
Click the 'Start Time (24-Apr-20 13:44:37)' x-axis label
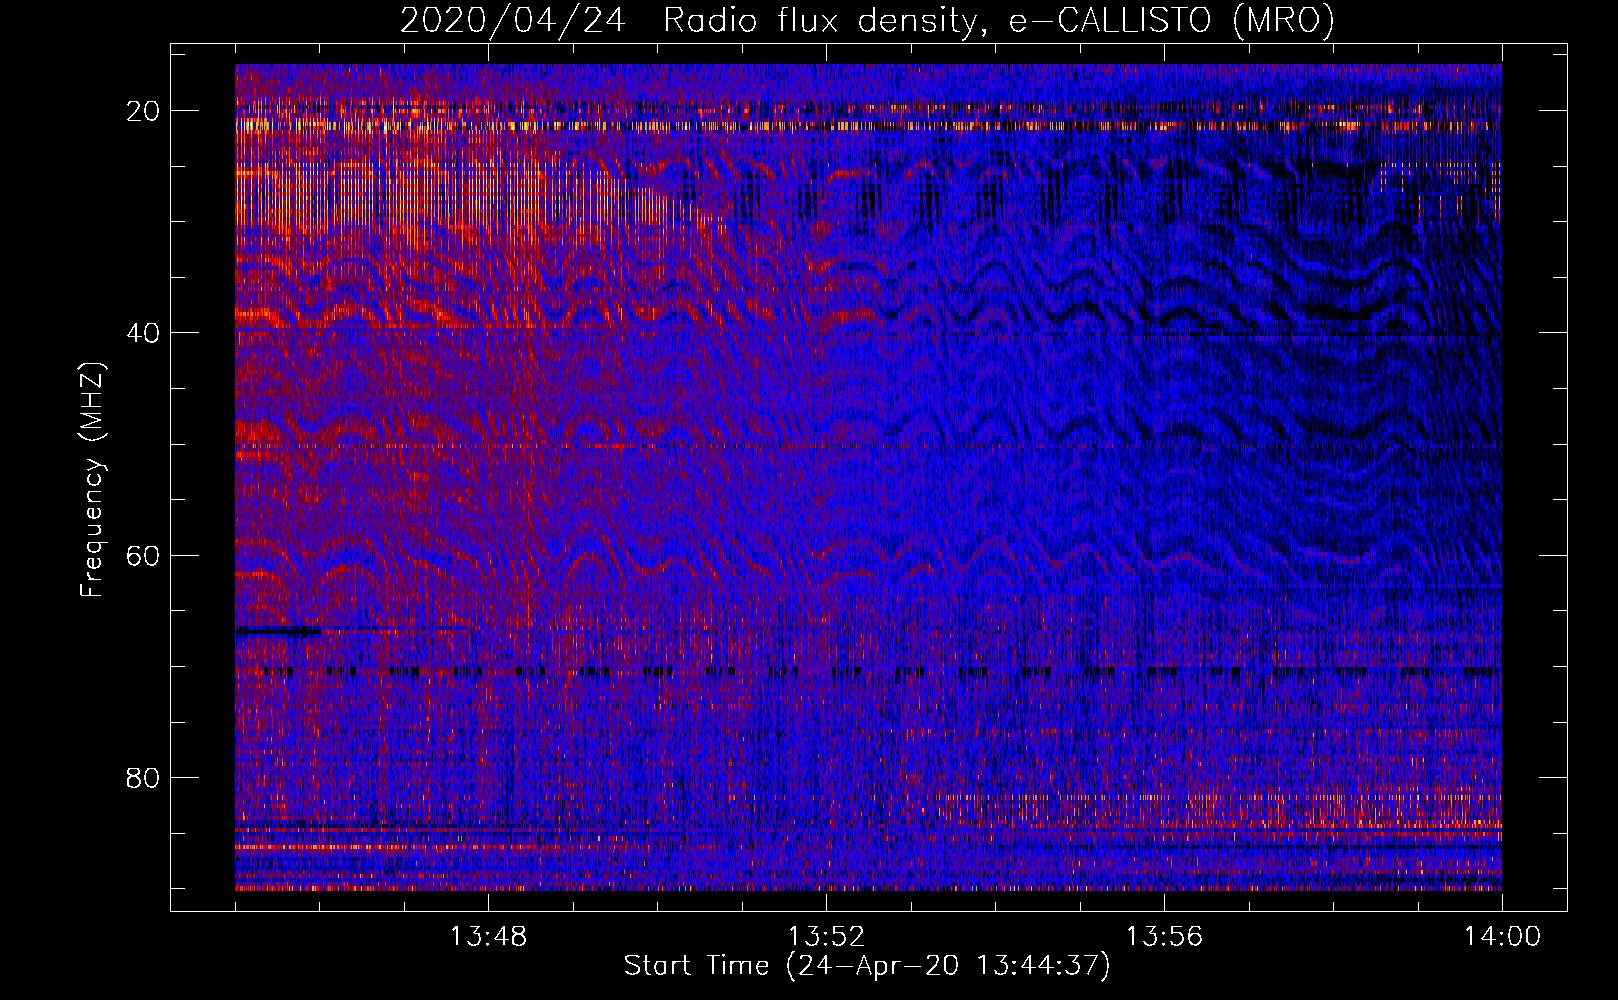click(x=867, y=966)
